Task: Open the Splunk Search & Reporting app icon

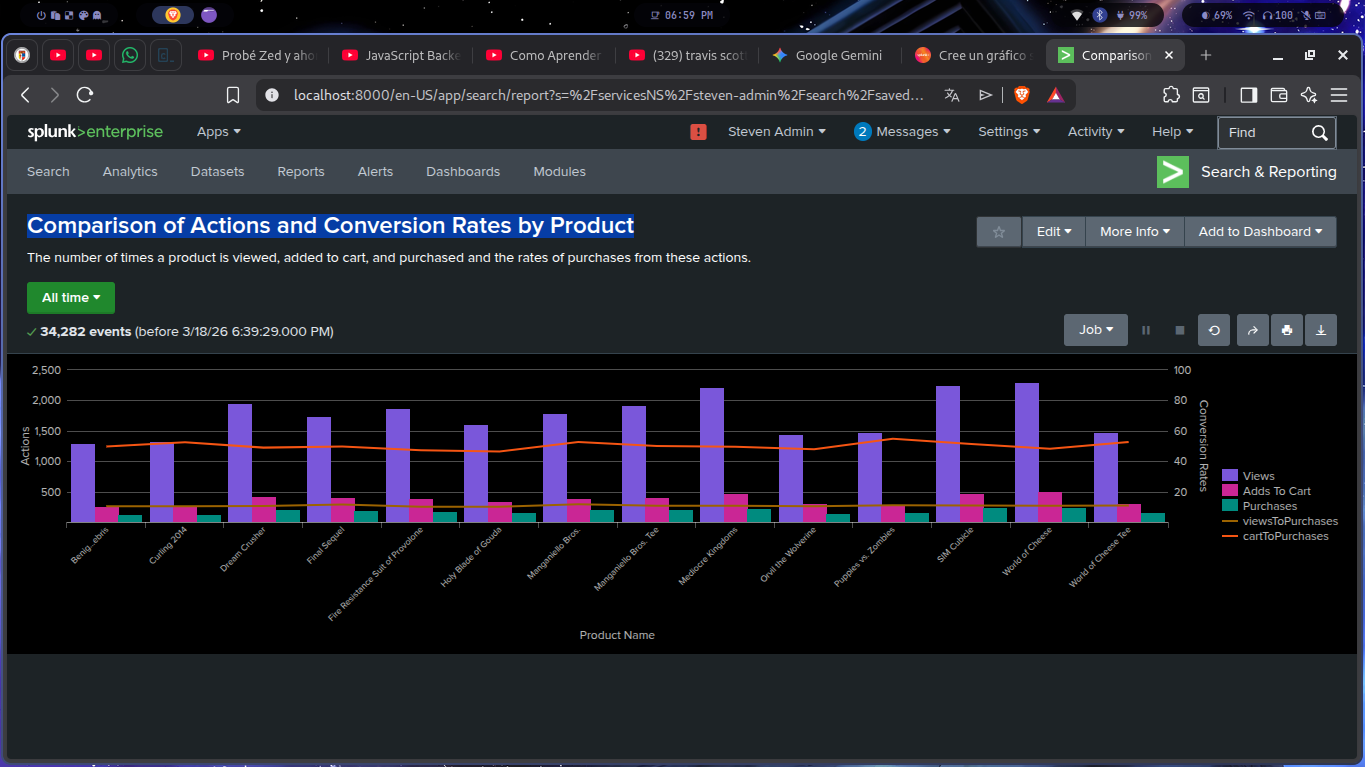Action: tap(1172, 171)
